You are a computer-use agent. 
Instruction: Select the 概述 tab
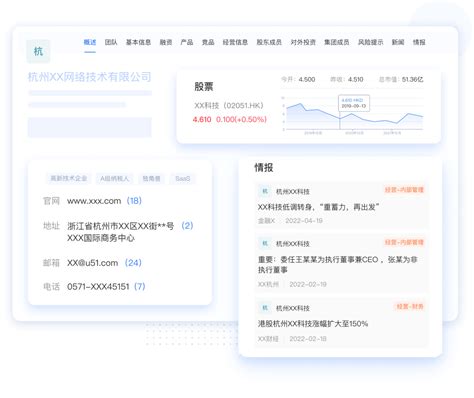pos(90,42)
